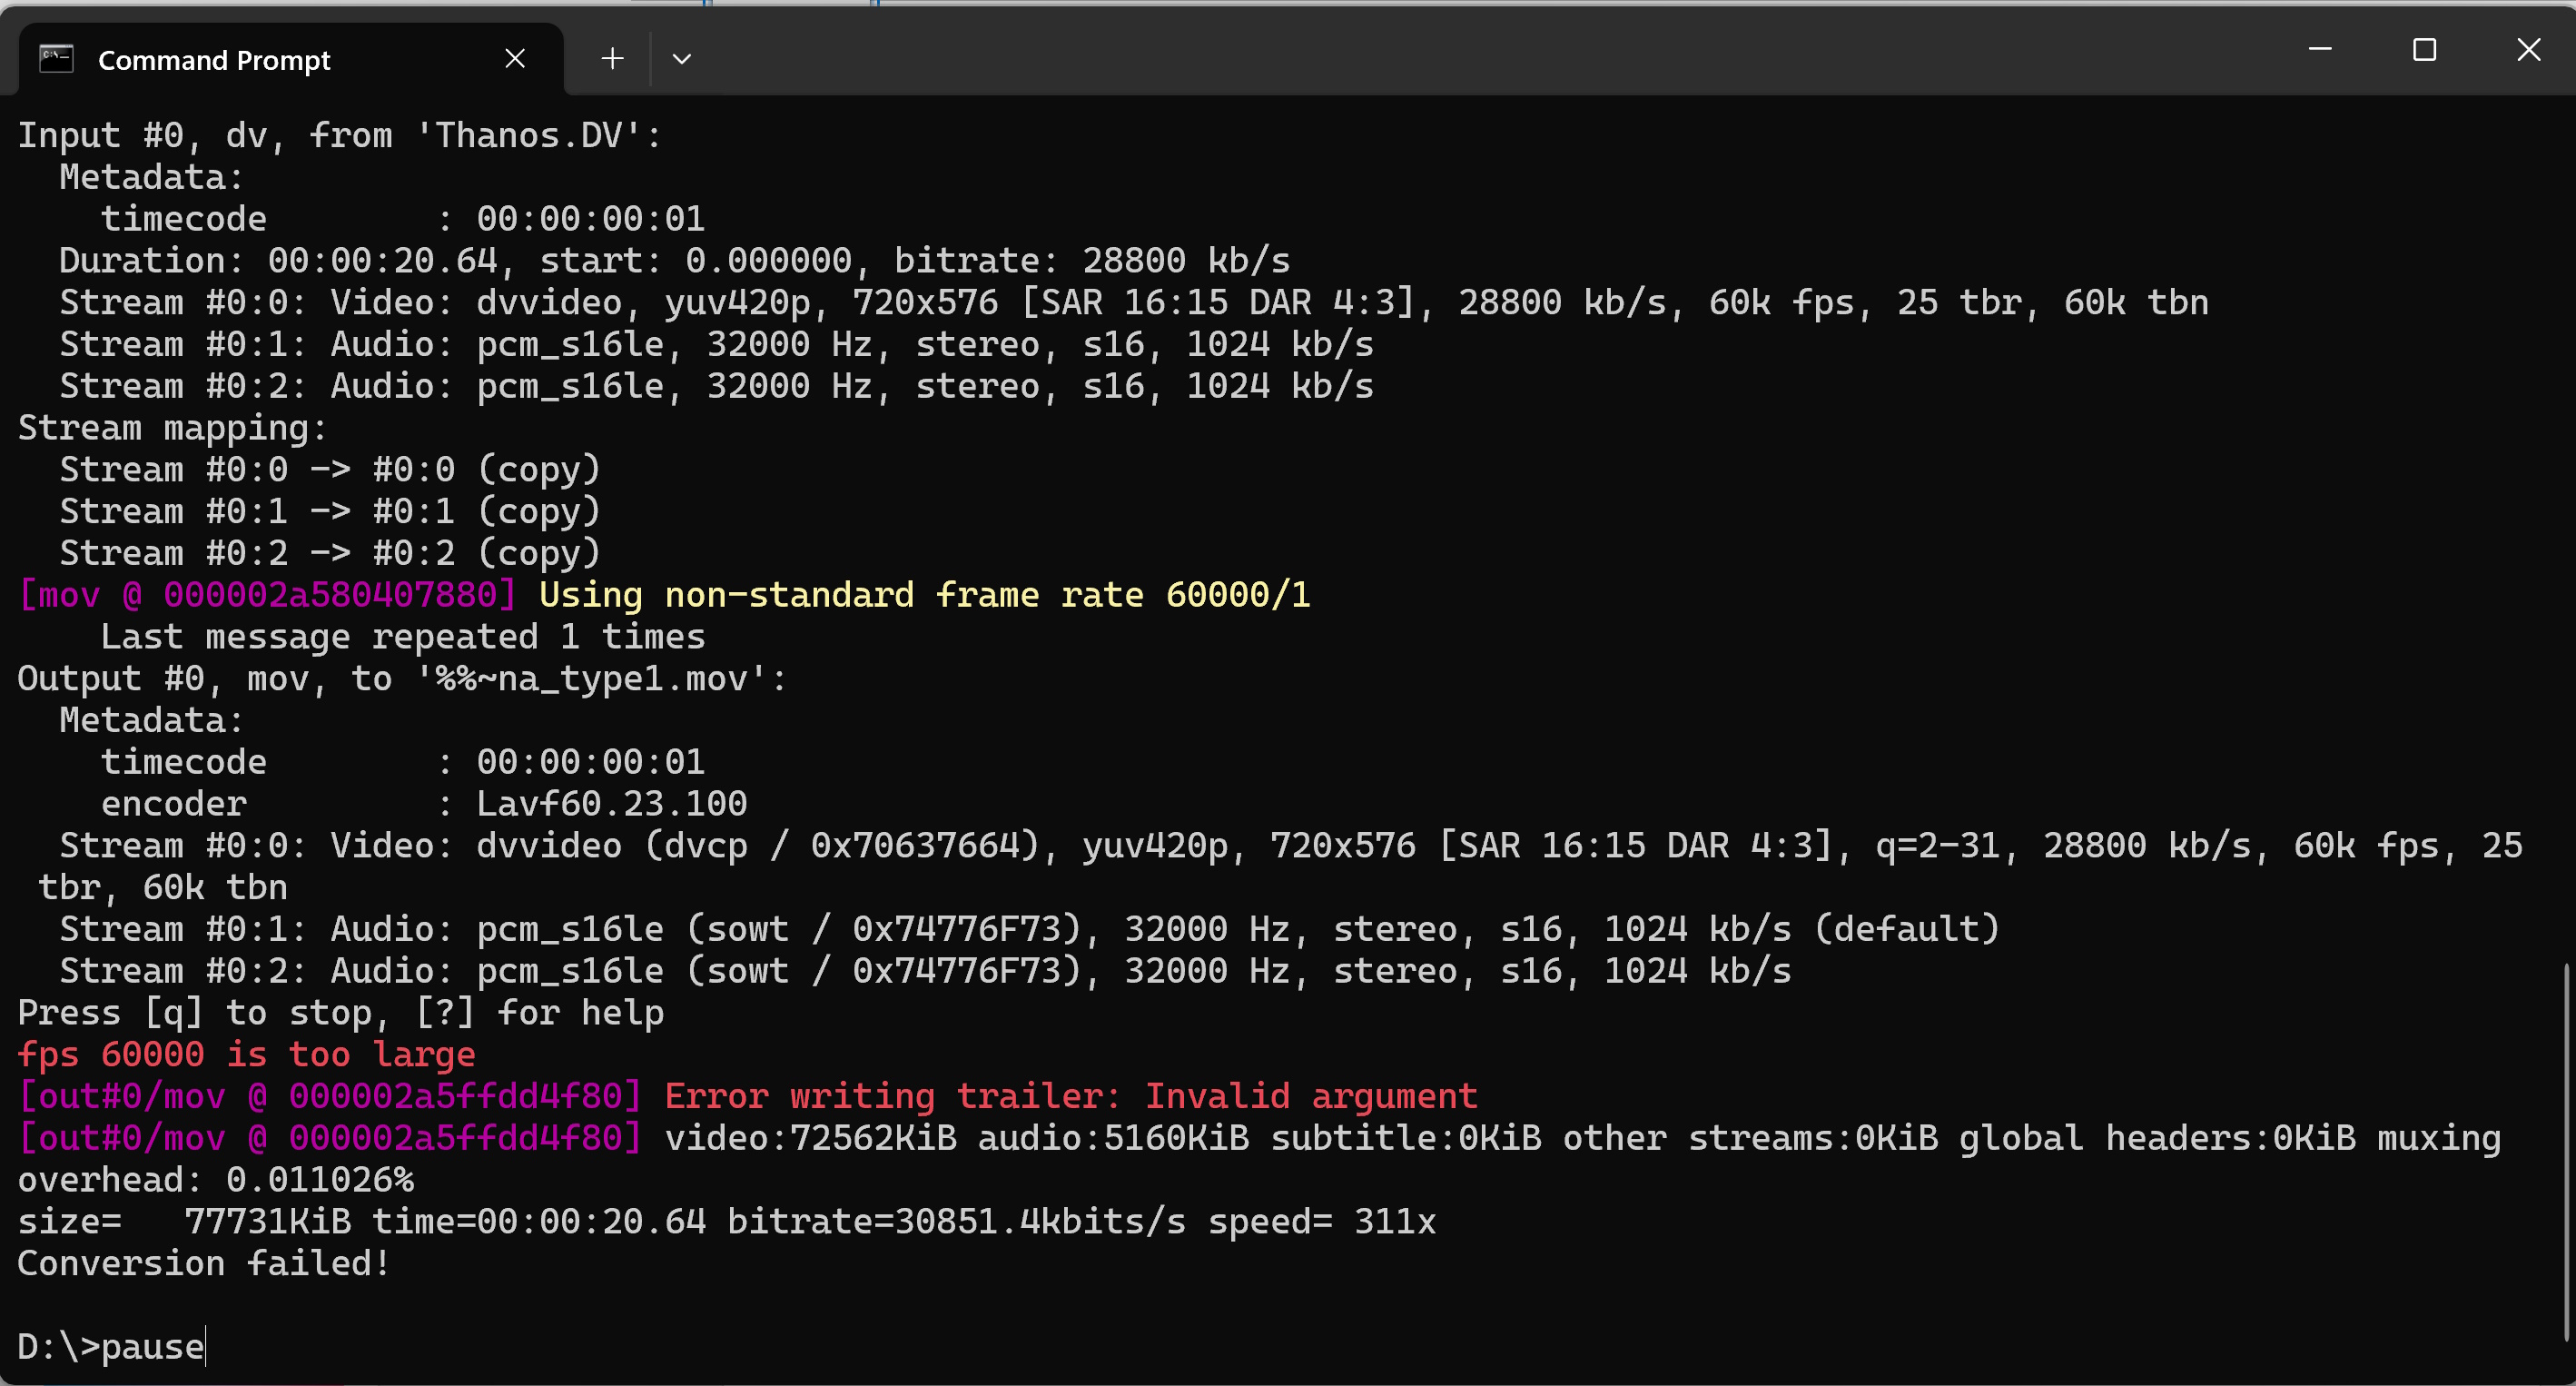Click the "Input #0, dv, from 'Thanos.DV'" line

(x=339, y=135)
